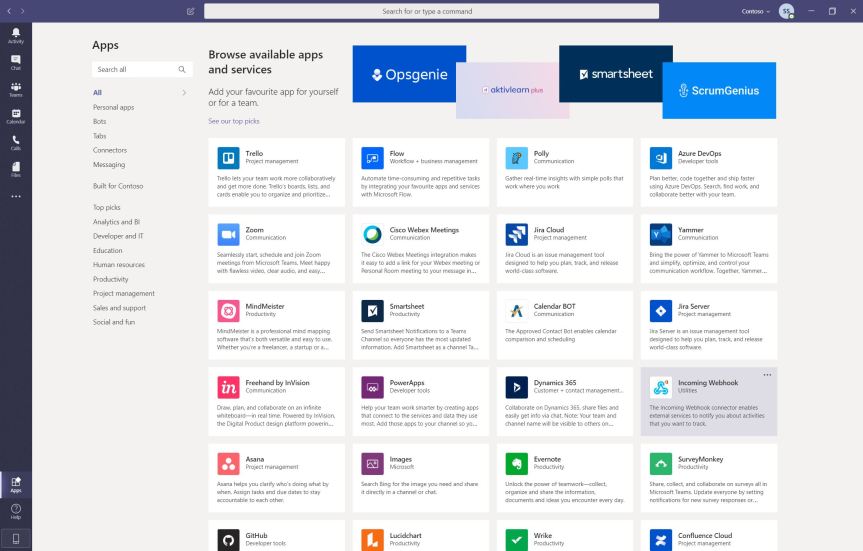The image size is (863, 551).
Task: Select the Project management category
Action: pos(124,294)
